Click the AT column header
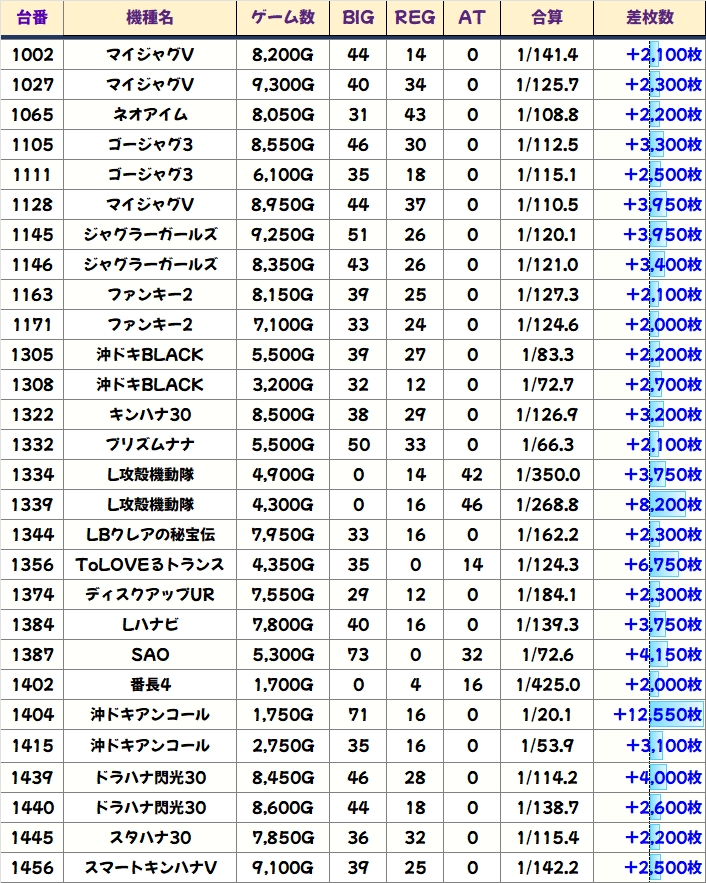The height and width of the screenshot is (883, 706). pyautogui.click(x=471, y=18)
